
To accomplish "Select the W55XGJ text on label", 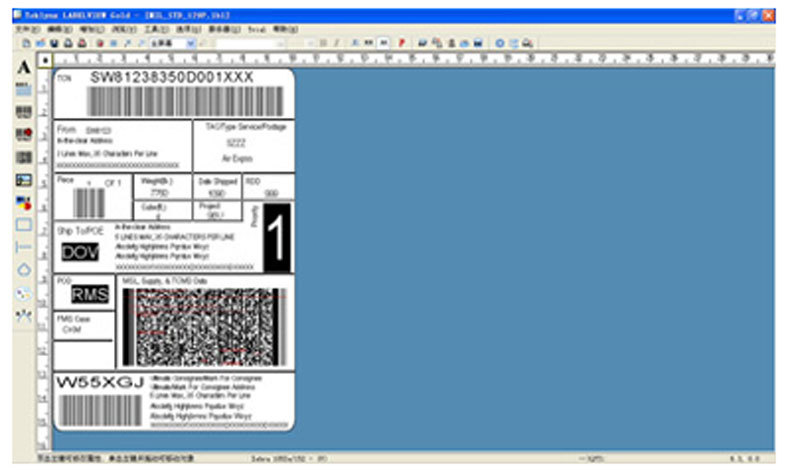I will (100, 383).
